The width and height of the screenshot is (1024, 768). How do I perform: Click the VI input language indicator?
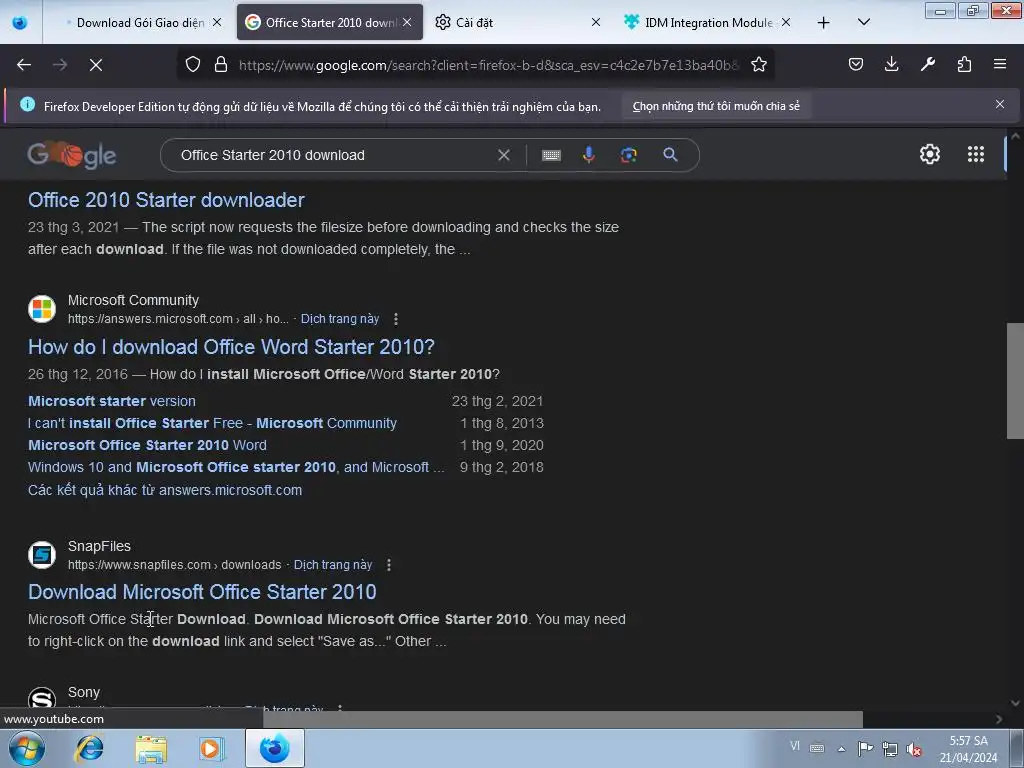(795, 746)
